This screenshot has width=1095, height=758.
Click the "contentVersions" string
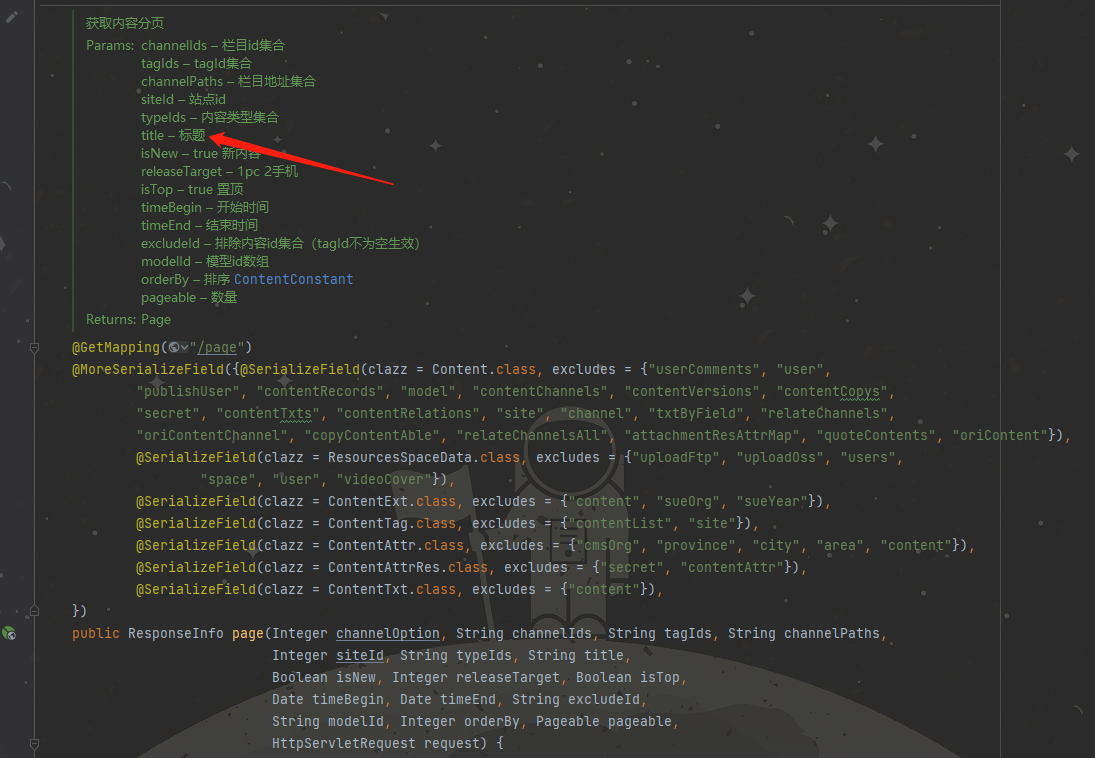tap(692, 391)
